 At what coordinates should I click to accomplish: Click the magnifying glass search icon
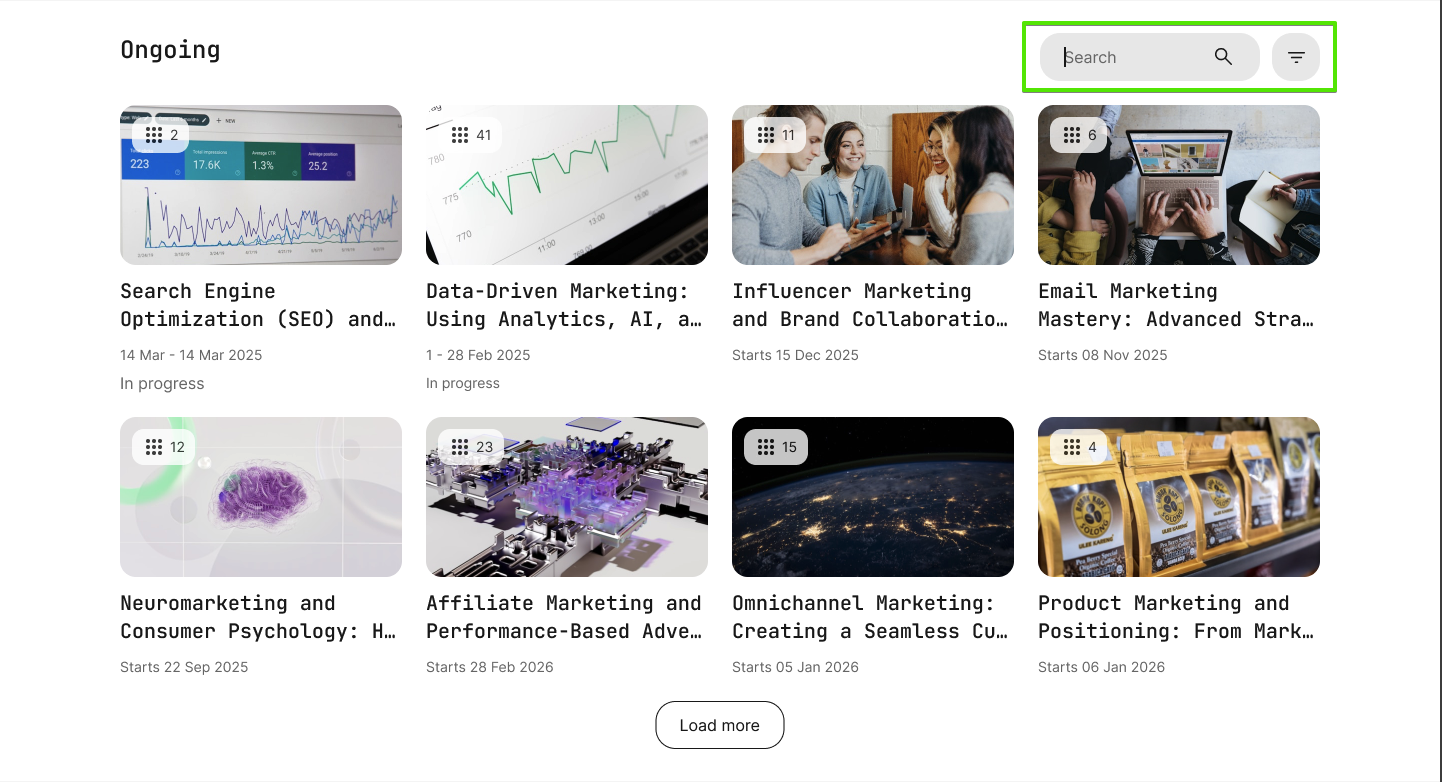click(1223, 57)
